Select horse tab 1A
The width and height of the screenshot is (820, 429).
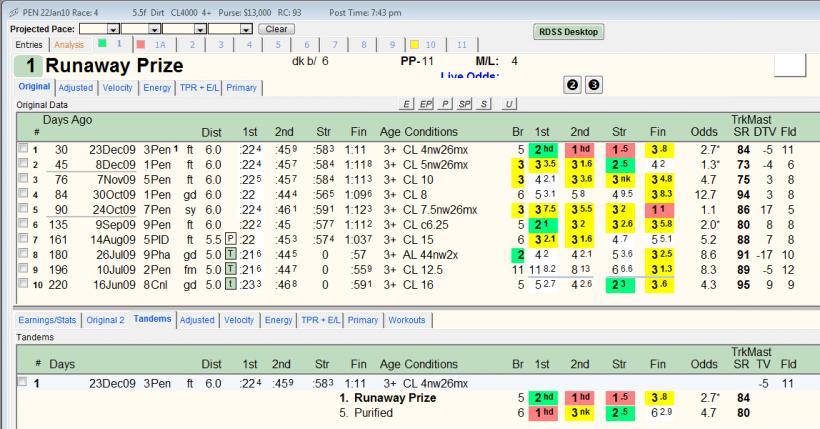(155, 44)
